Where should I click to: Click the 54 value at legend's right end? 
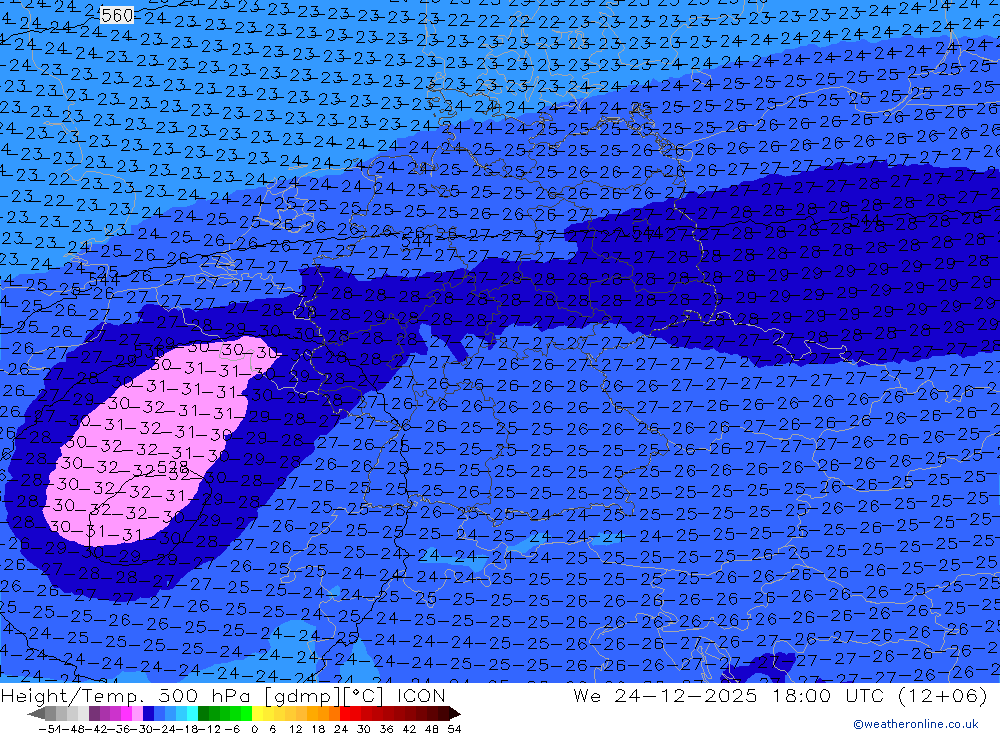coord(454,727)
